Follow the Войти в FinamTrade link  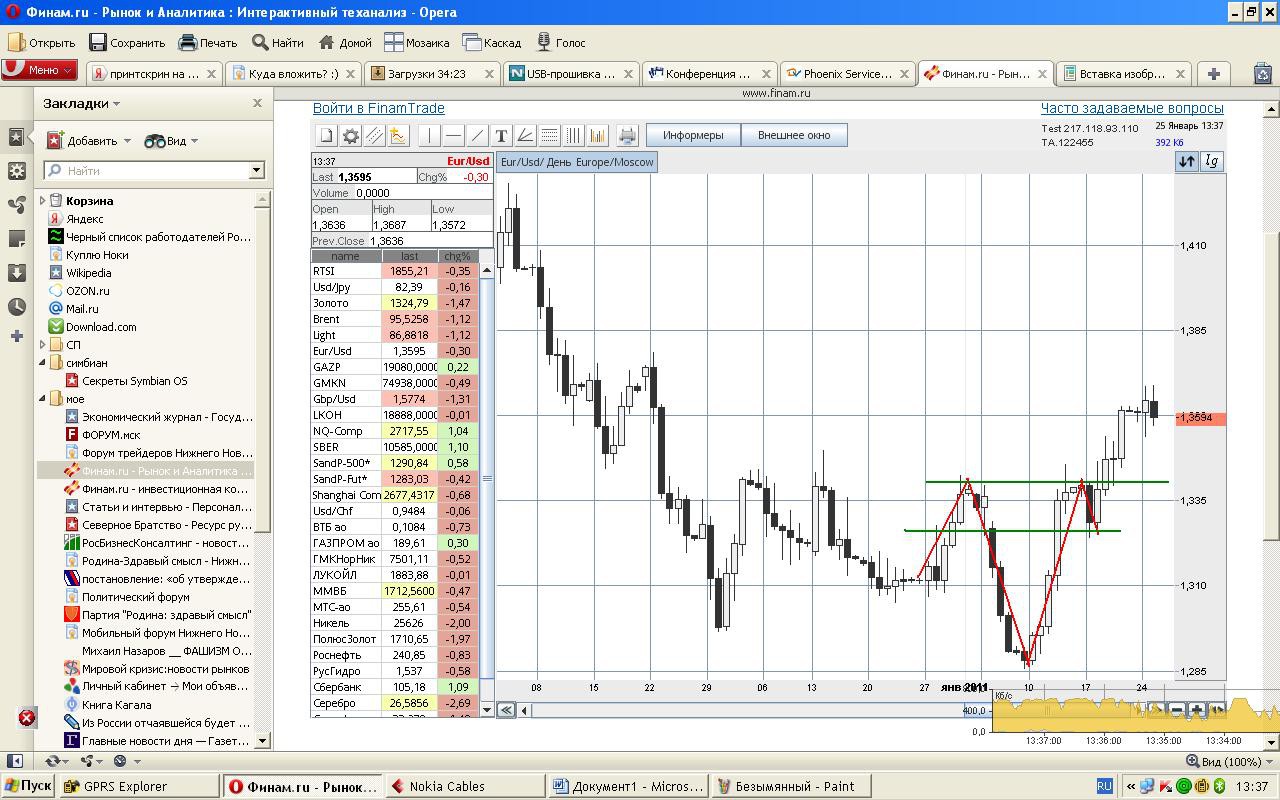click(378, 108)
